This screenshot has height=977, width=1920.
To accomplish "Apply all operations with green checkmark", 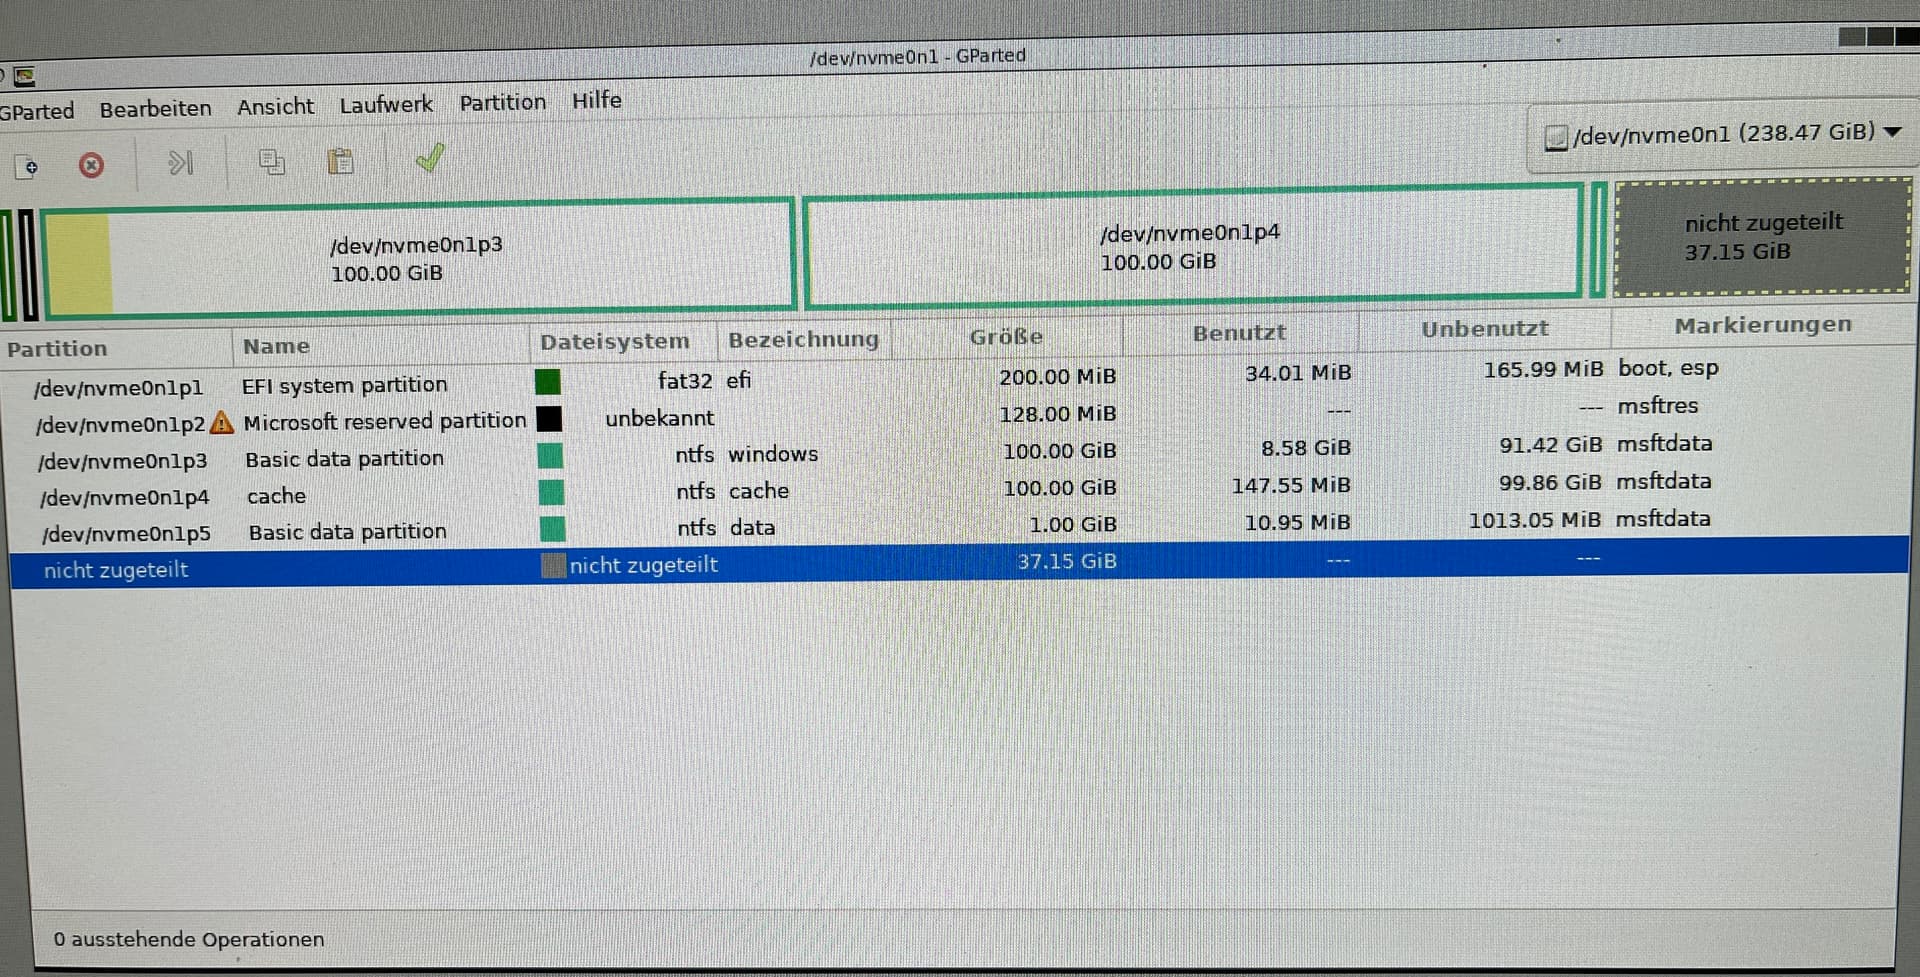I will (x=430, y=158).
